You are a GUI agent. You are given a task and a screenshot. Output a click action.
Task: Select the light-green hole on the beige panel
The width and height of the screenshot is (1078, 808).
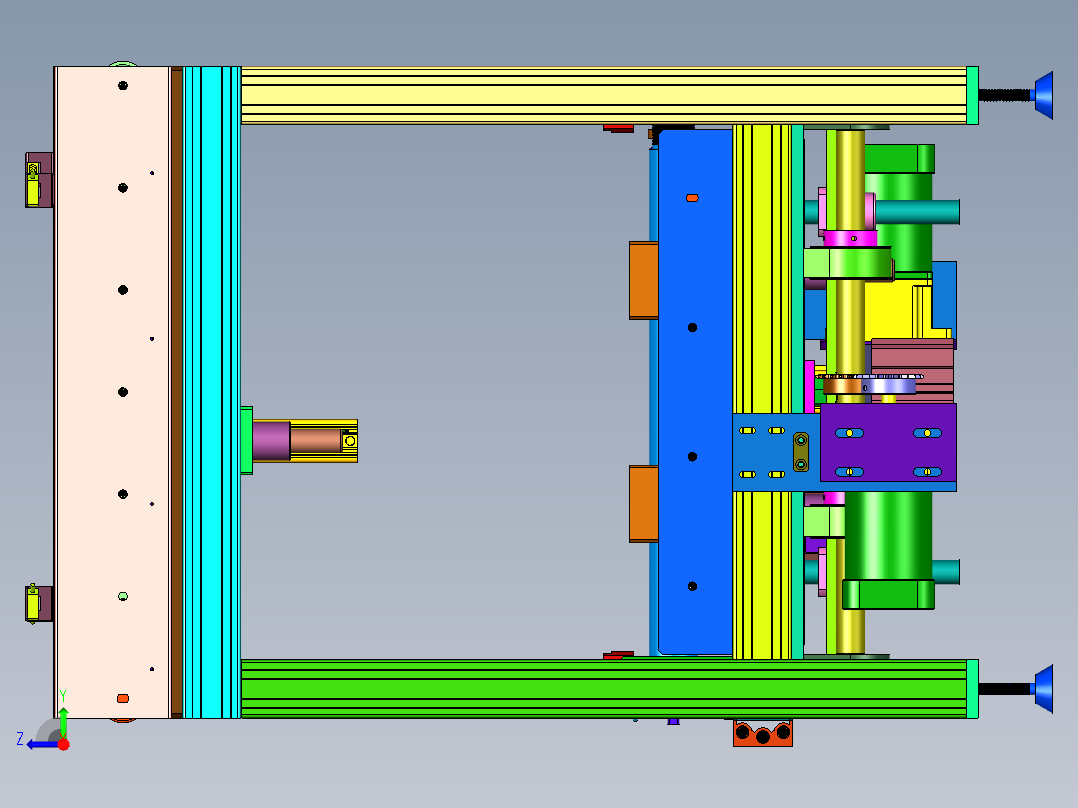(x=122, y=596)
